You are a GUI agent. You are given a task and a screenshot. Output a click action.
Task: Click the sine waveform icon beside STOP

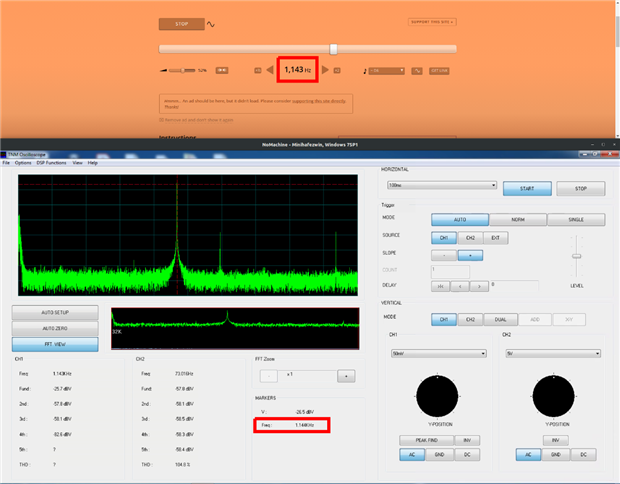[211, 24]
